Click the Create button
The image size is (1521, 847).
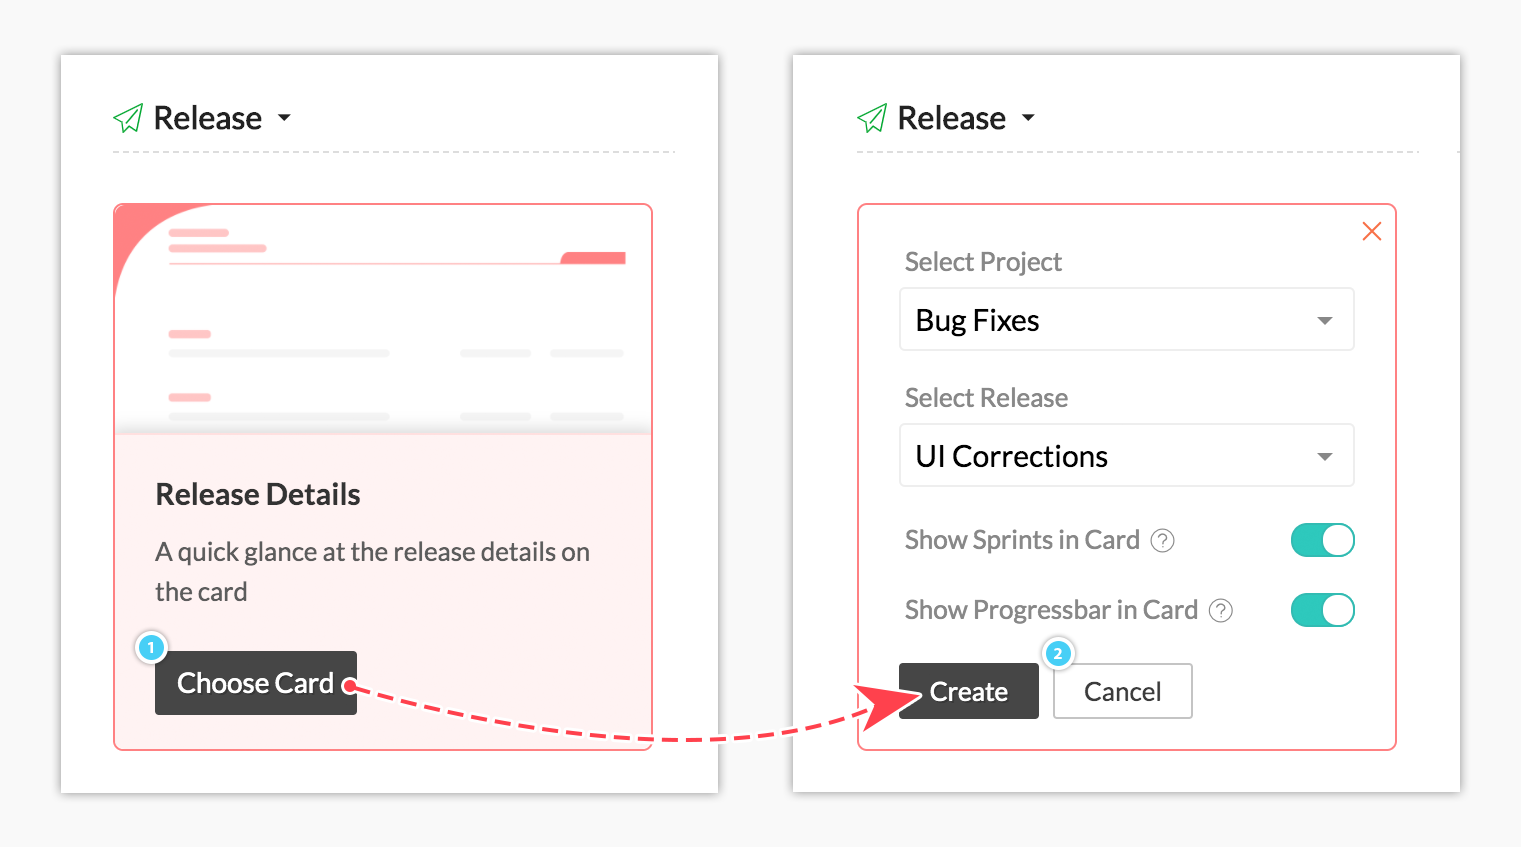(x=968, y=692)
